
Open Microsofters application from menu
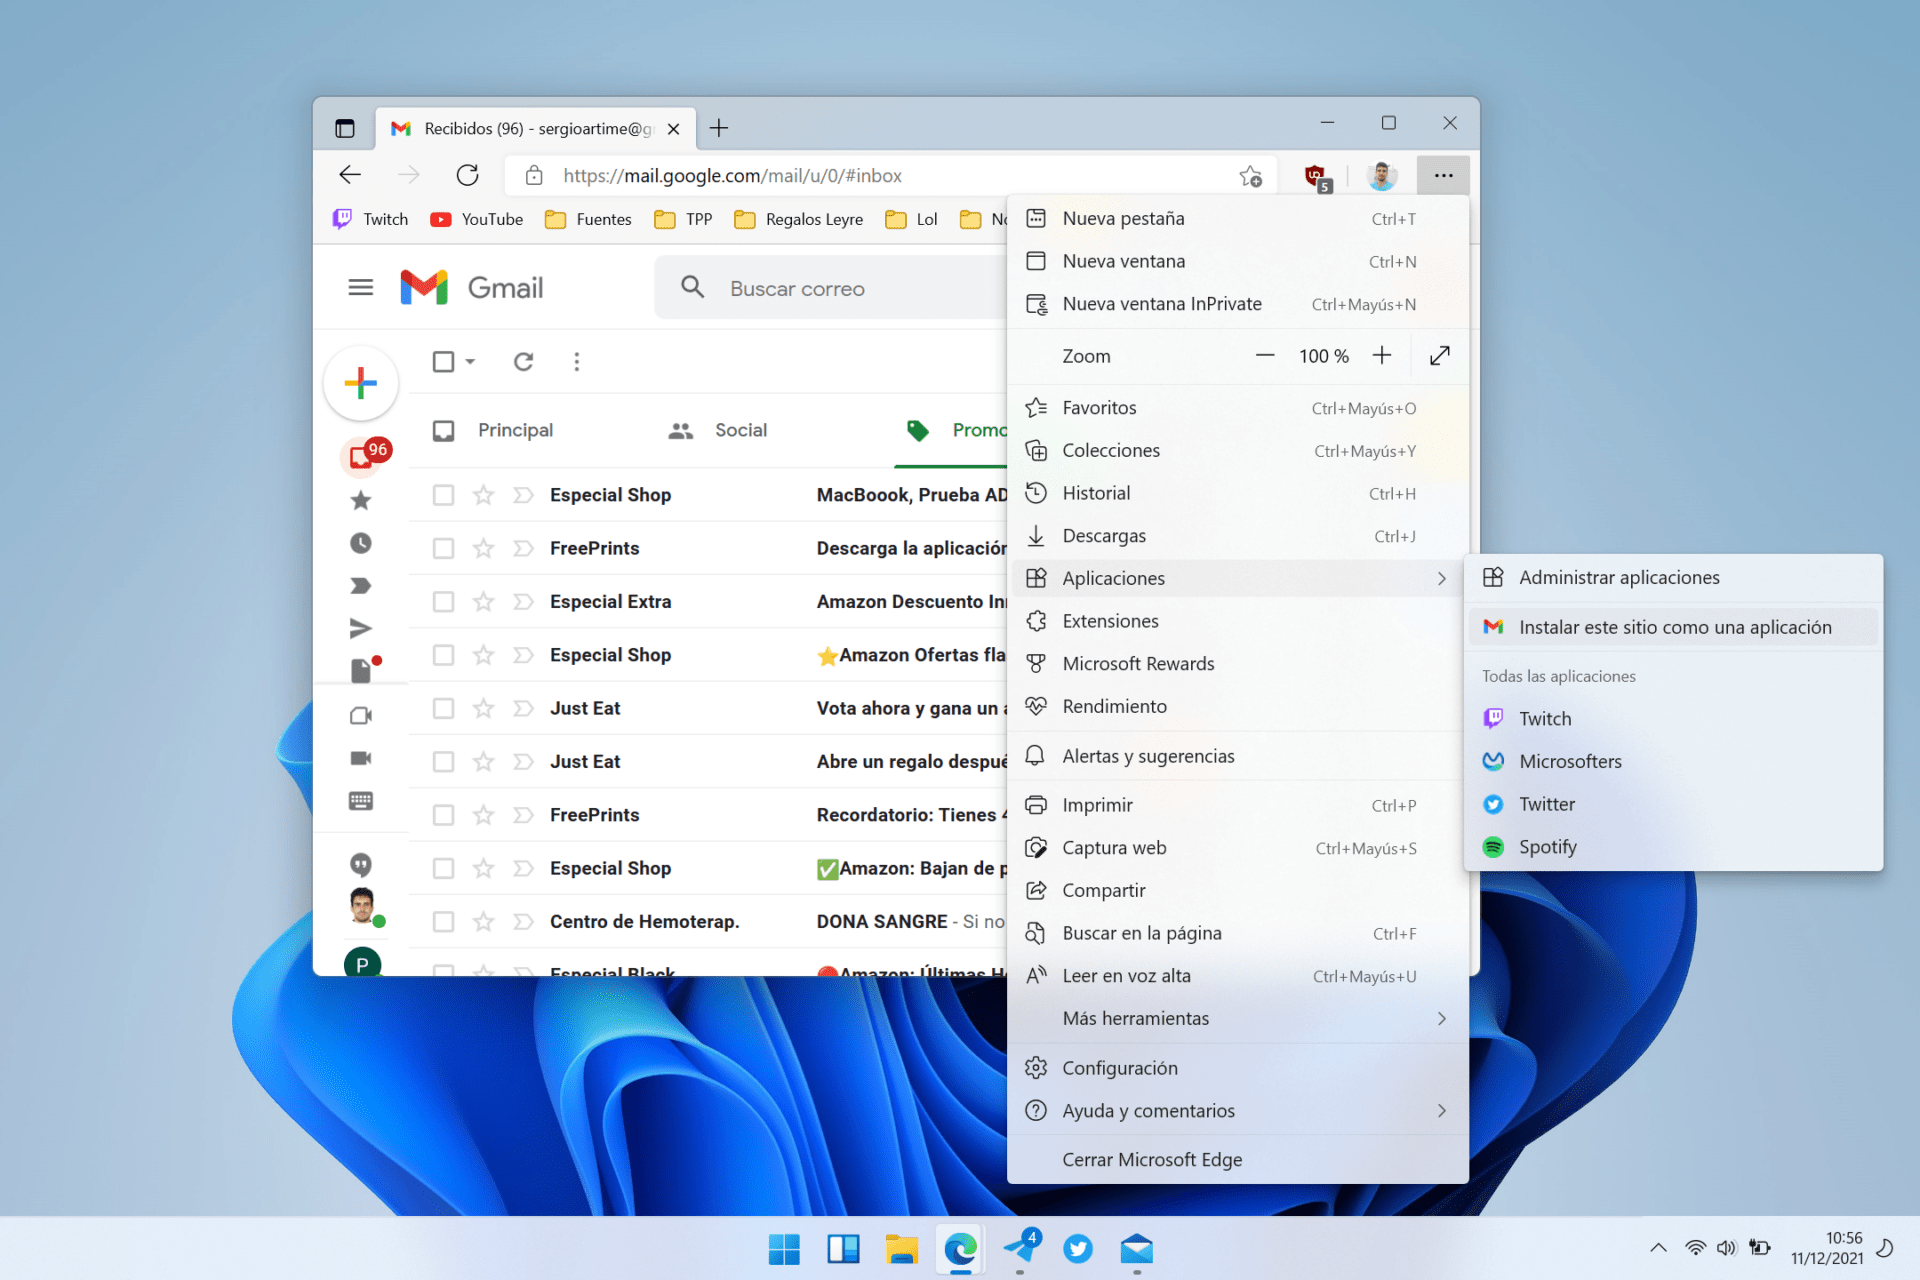pyautogui.click(x=1570, y=760)
